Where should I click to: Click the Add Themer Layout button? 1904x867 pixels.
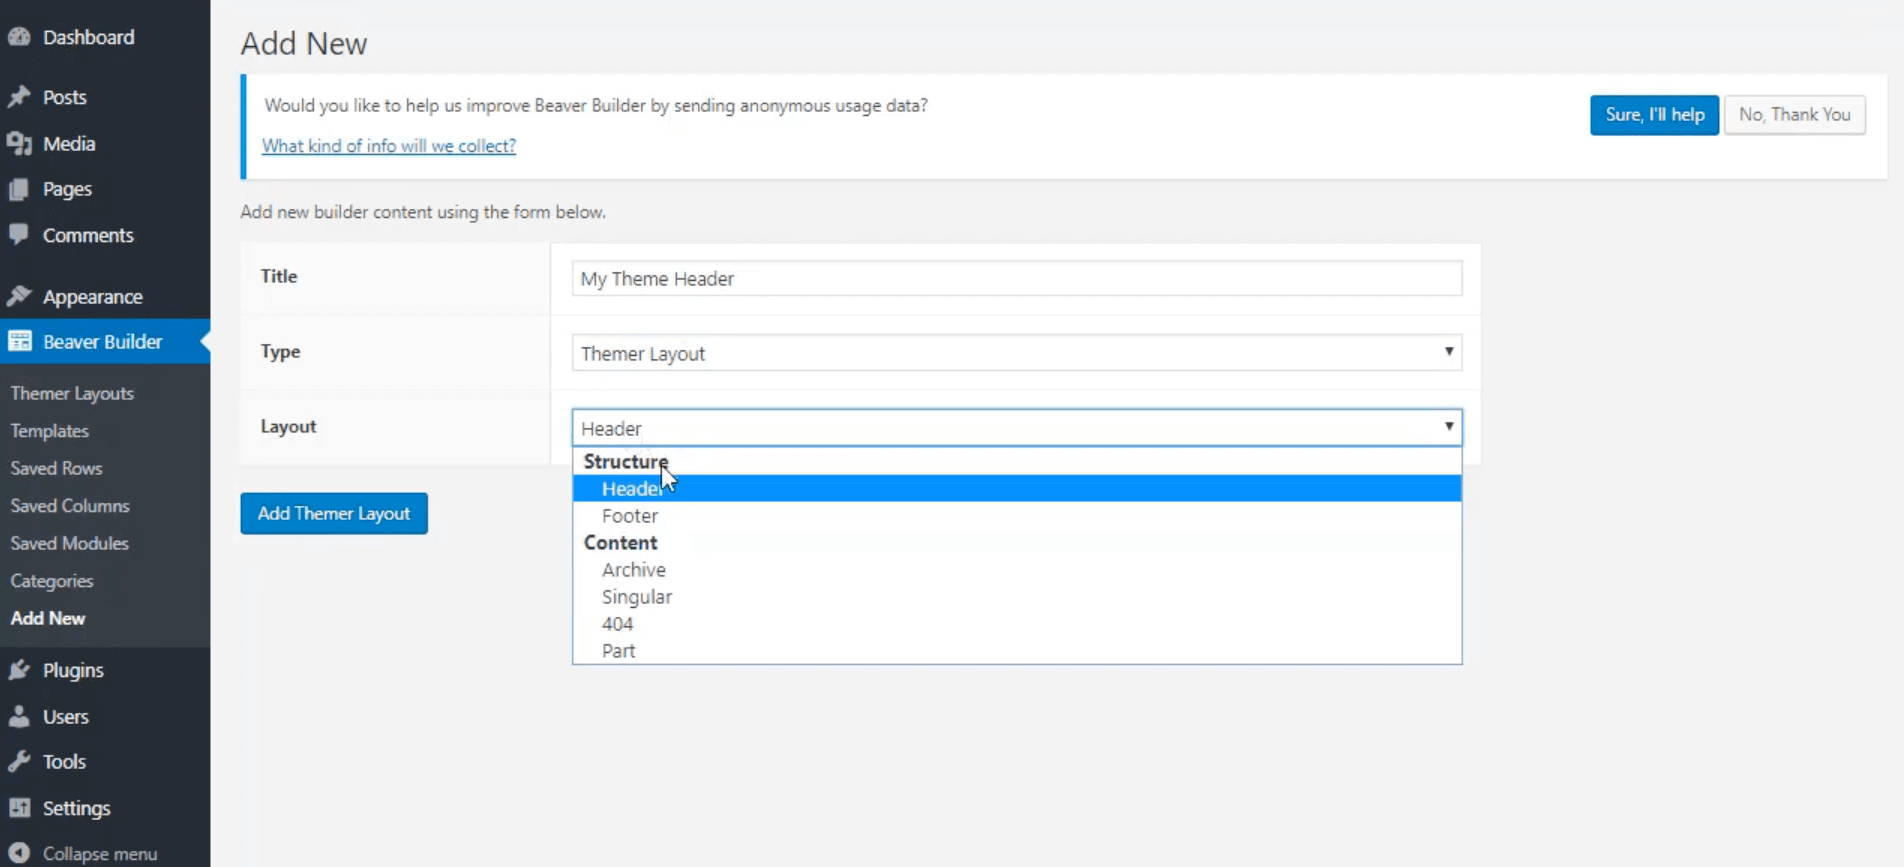tap(334, 513)
